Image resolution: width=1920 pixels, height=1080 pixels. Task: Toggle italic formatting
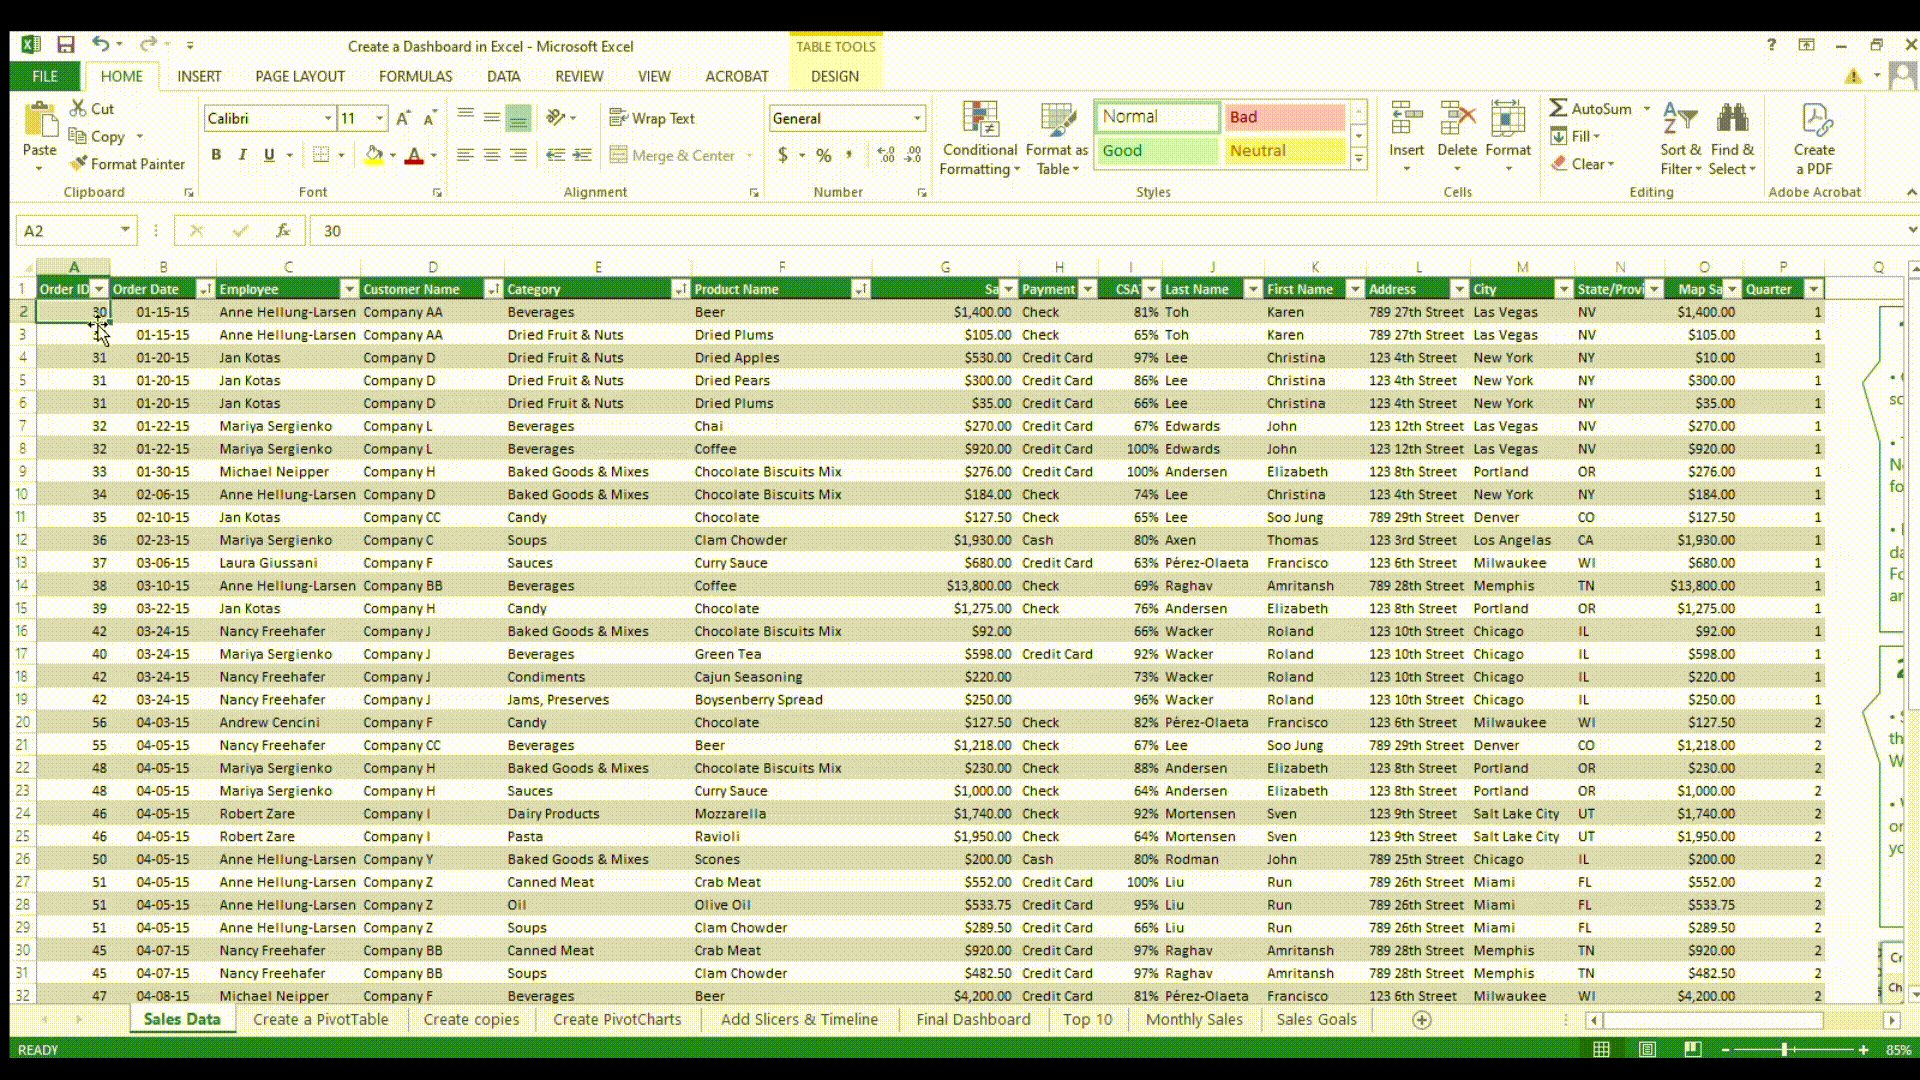click(x=241, y=155)
